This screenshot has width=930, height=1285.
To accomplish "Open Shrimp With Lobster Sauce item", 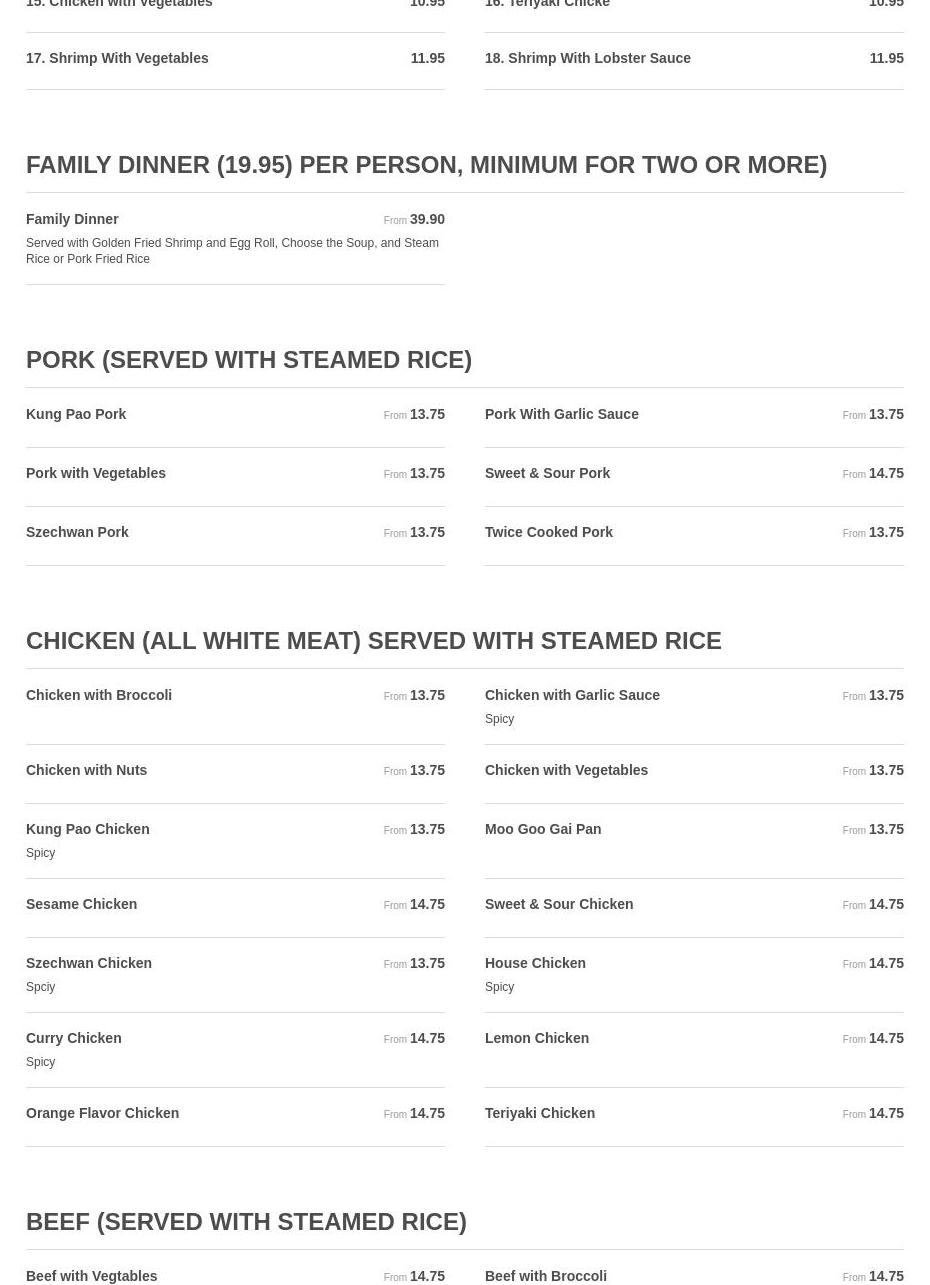I will coord(694,61).
